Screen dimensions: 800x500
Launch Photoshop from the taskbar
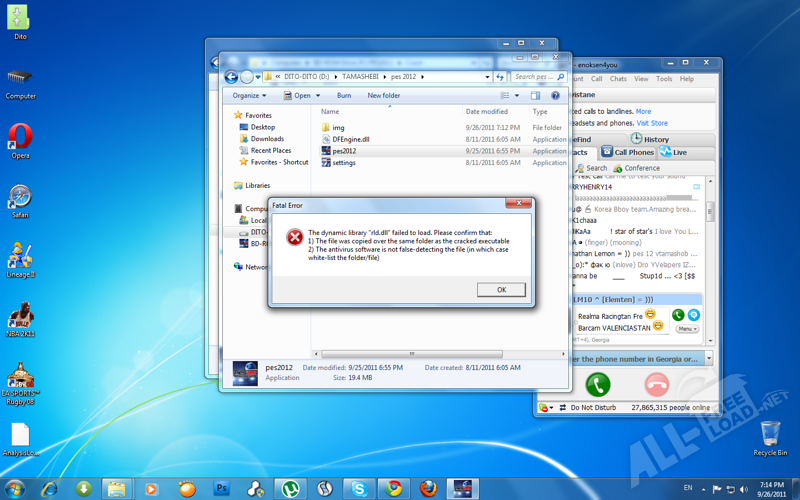[x=222, y=489]
